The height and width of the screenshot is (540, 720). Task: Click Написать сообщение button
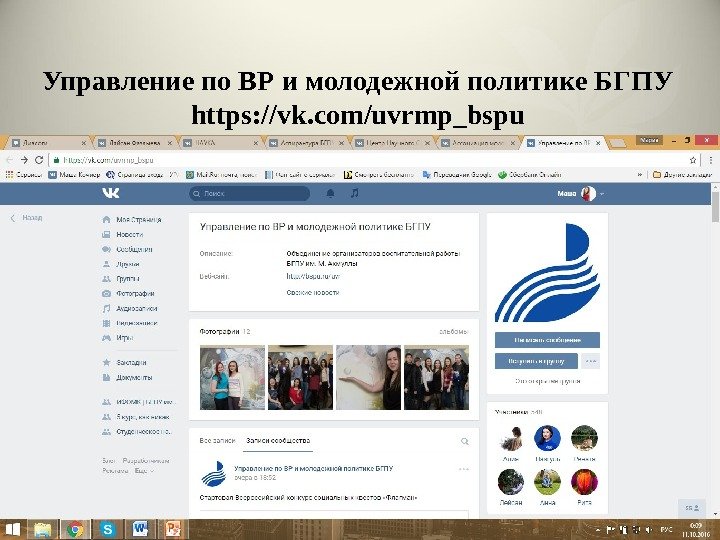click(547, 340)
